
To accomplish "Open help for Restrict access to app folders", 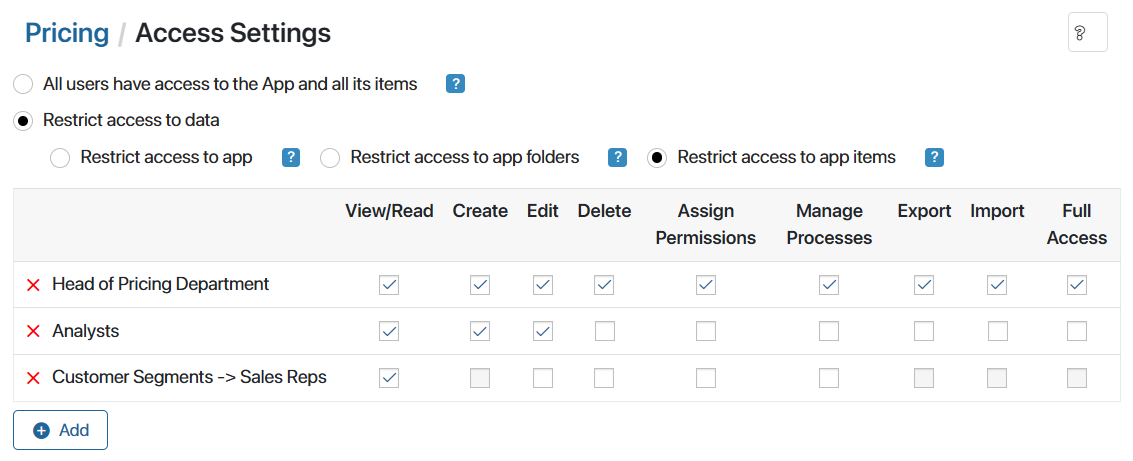I will click(617, 158).
